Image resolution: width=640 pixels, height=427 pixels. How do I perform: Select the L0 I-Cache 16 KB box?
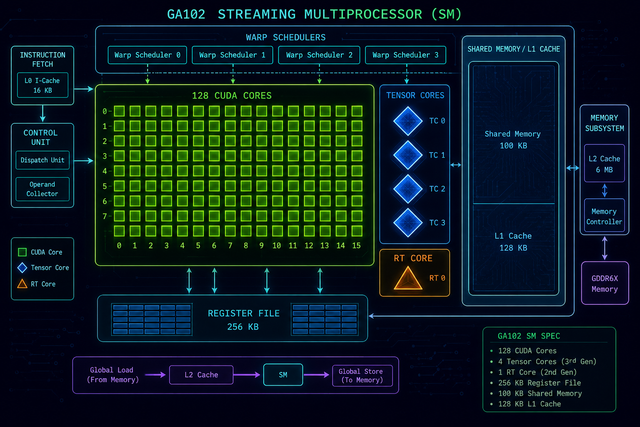pyautogui.click(x=42, y=85)
